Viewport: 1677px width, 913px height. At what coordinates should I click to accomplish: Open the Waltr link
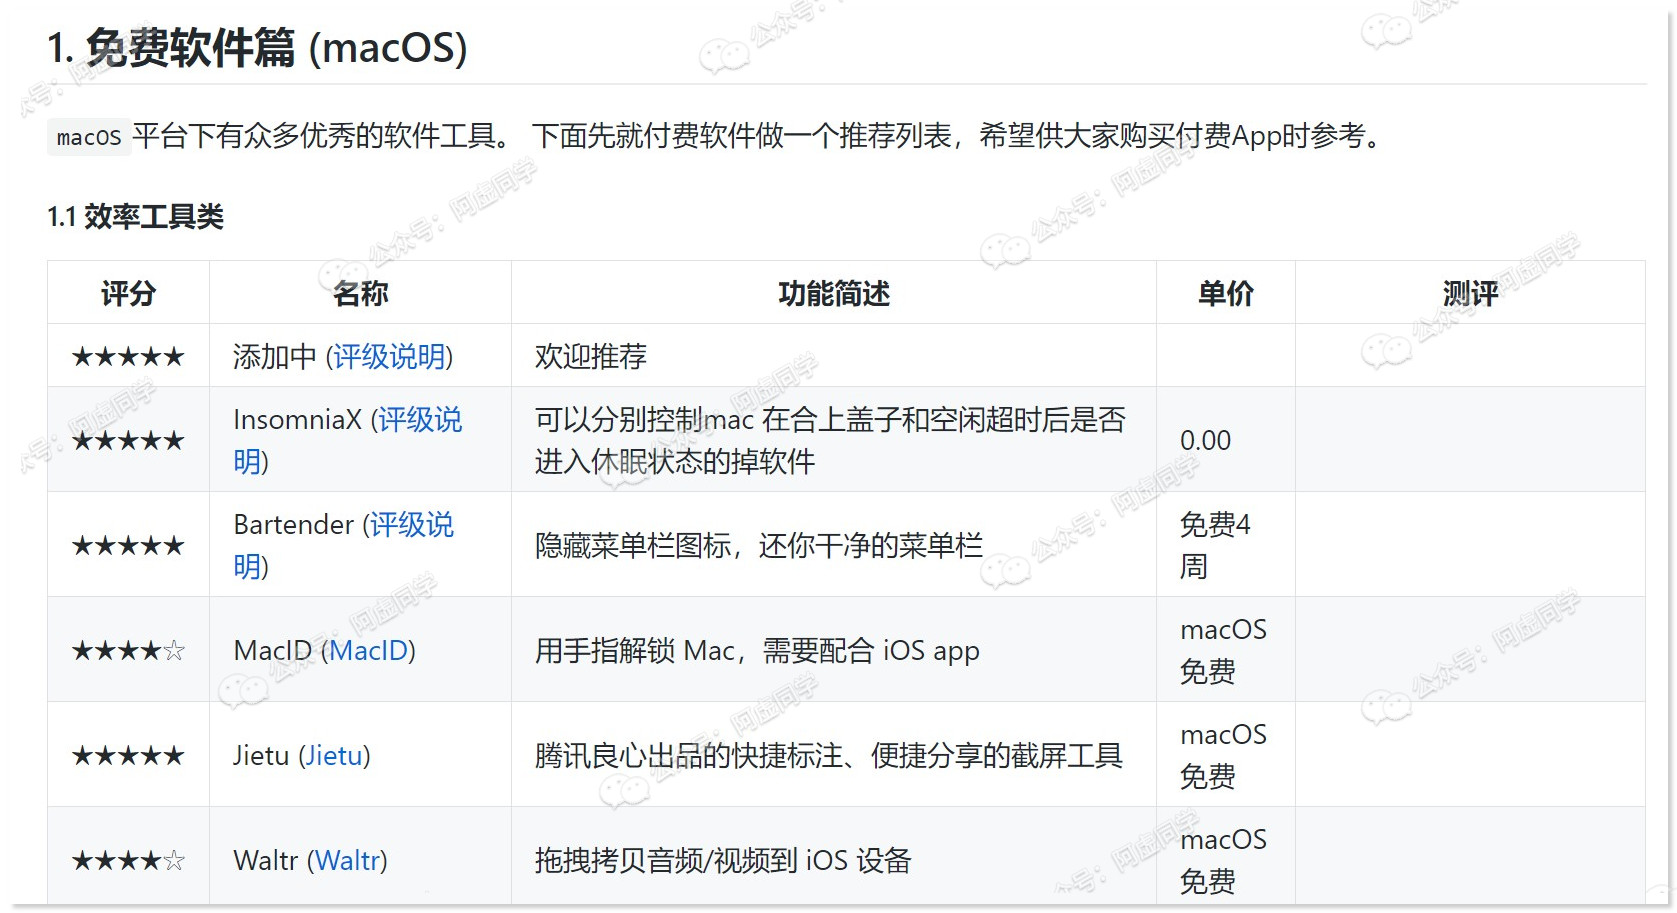pyautogui.click(x=347, y=861)
